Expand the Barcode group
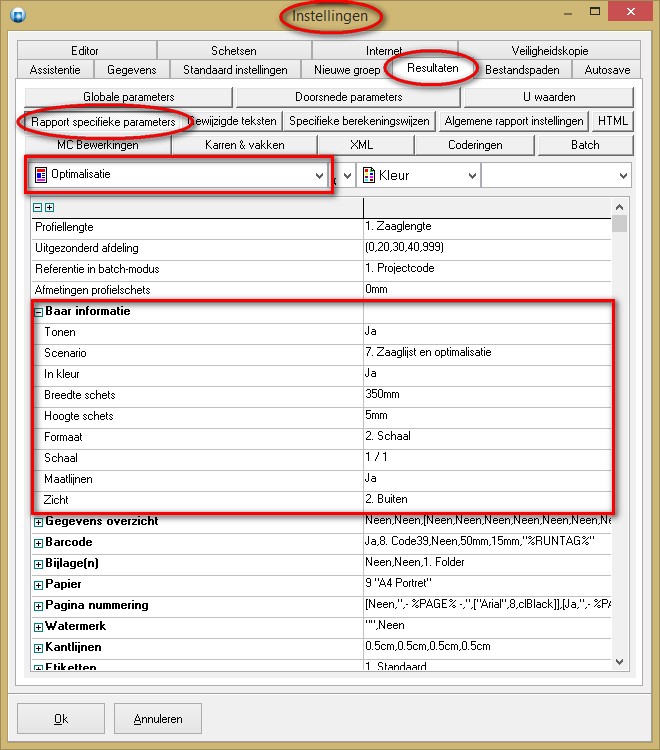The image size is (660, 750). (x=38, y=543)
